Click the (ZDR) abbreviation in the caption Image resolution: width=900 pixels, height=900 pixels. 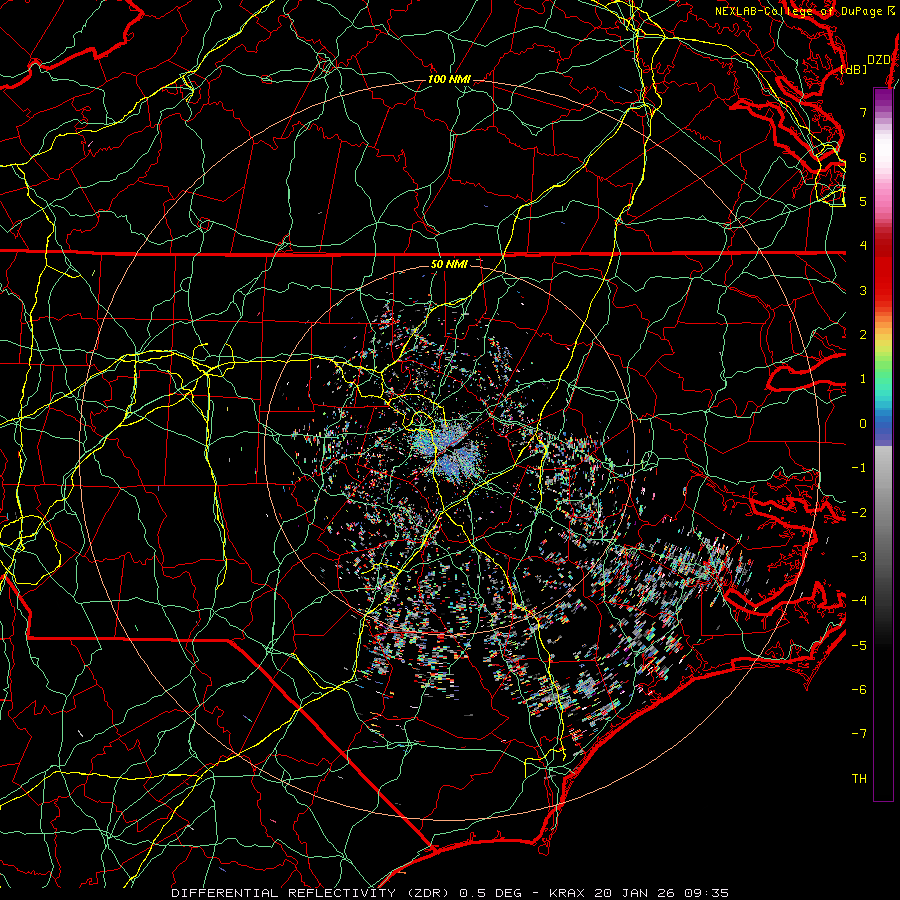click(428, 893)
